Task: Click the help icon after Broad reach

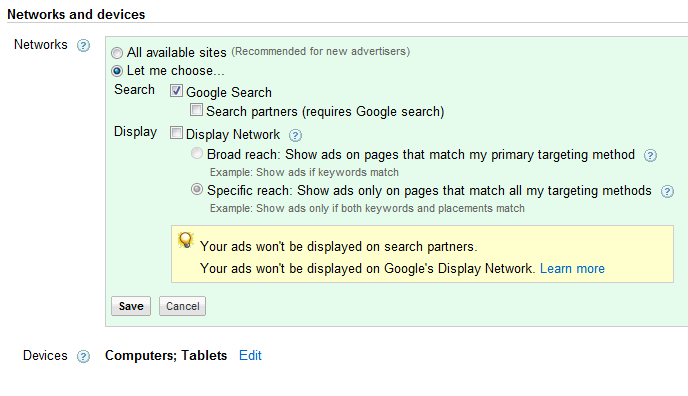Action: 650,155
